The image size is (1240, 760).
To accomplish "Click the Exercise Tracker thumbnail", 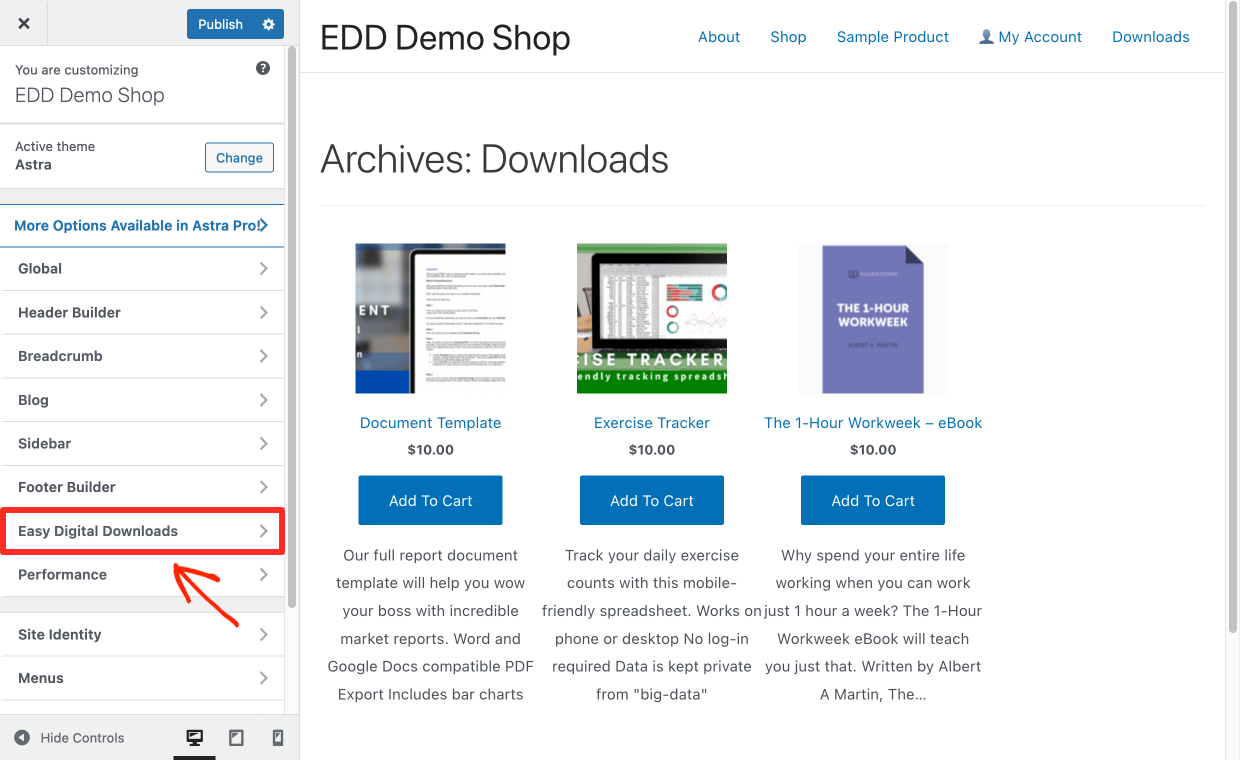I will click(x=652, y=319).
